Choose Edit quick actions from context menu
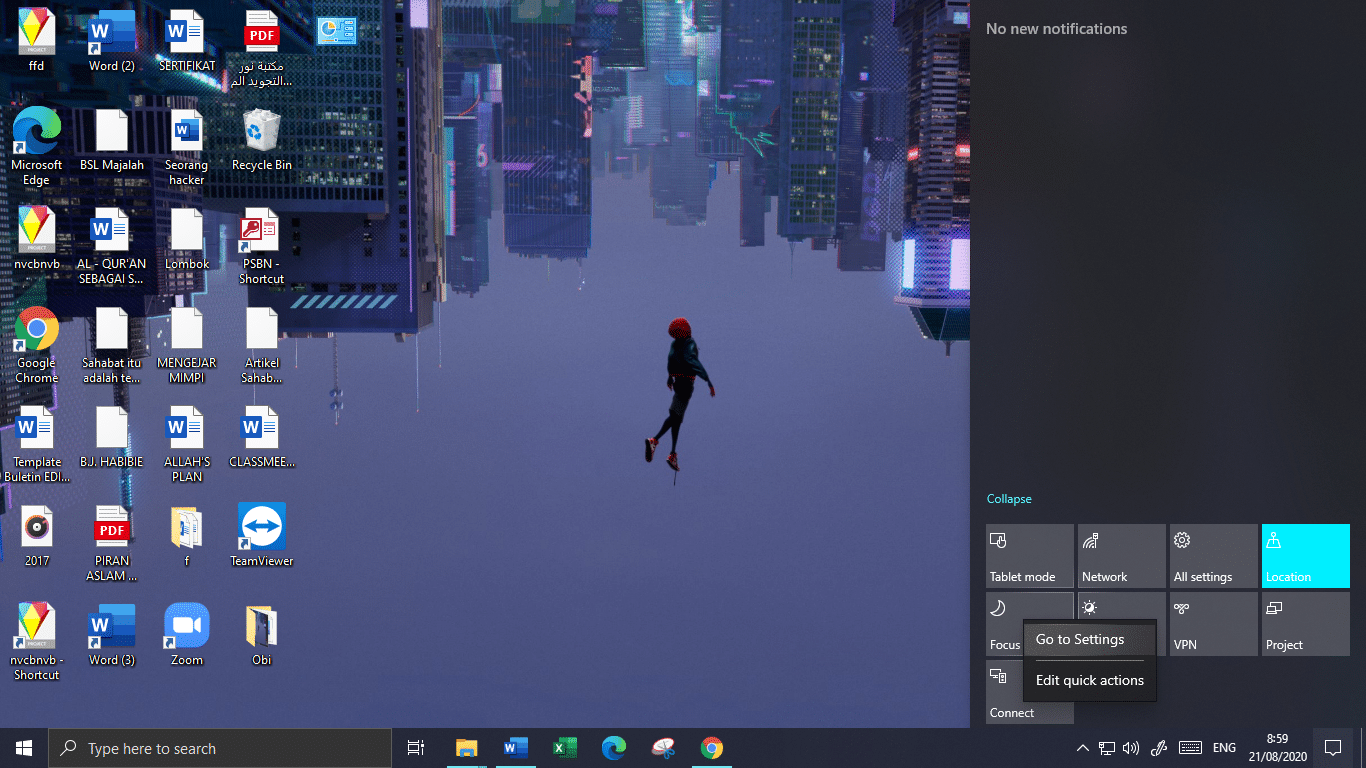1366x768 pixels. [1089, 680]
